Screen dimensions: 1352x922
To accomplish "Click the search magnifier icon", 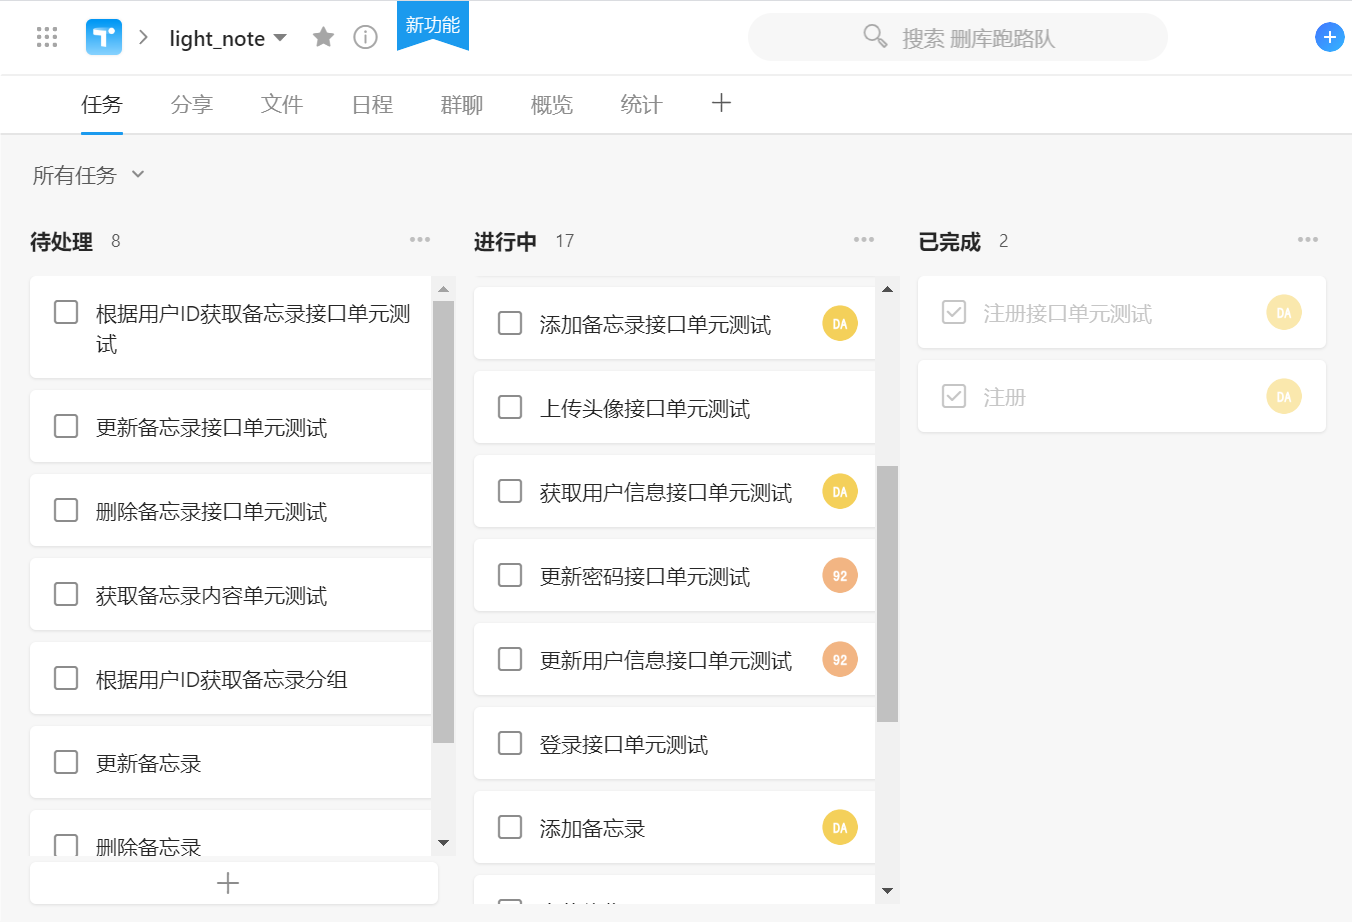I will 875,37.
